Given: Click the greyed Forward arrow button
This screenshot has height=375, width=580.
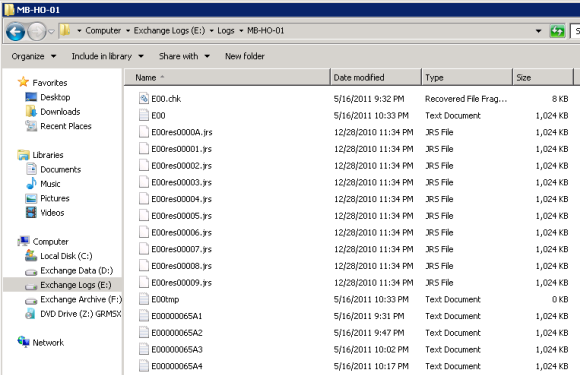Looking at the screenshot, I should click(37, 32).
